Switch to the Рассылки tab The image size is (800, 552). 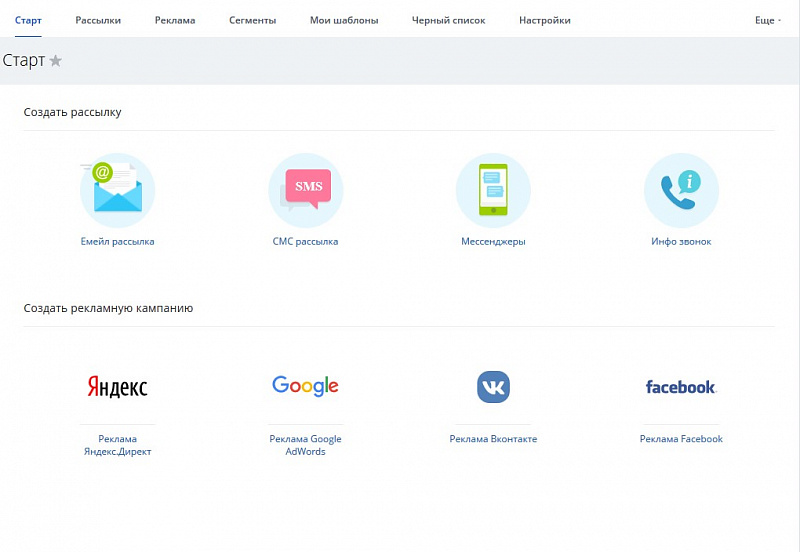tap(98, 20)
